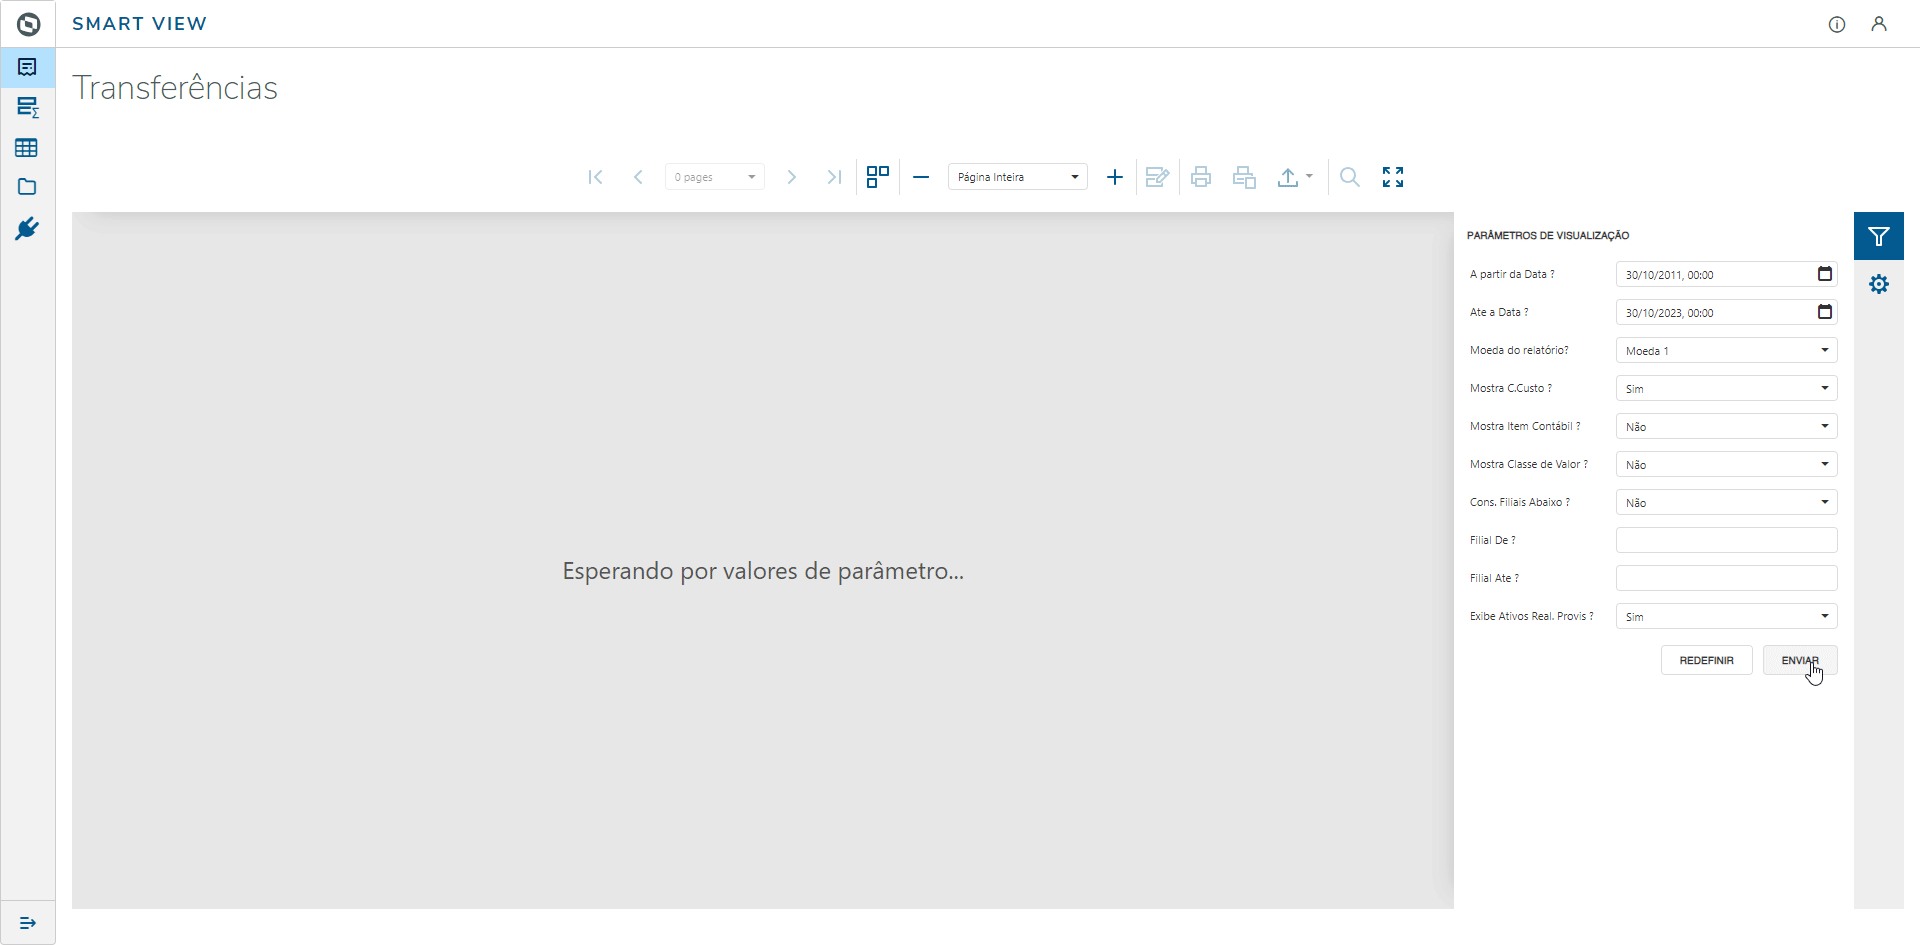
Task: Click the Filial Ate input field
Action: click(1727, 578)
